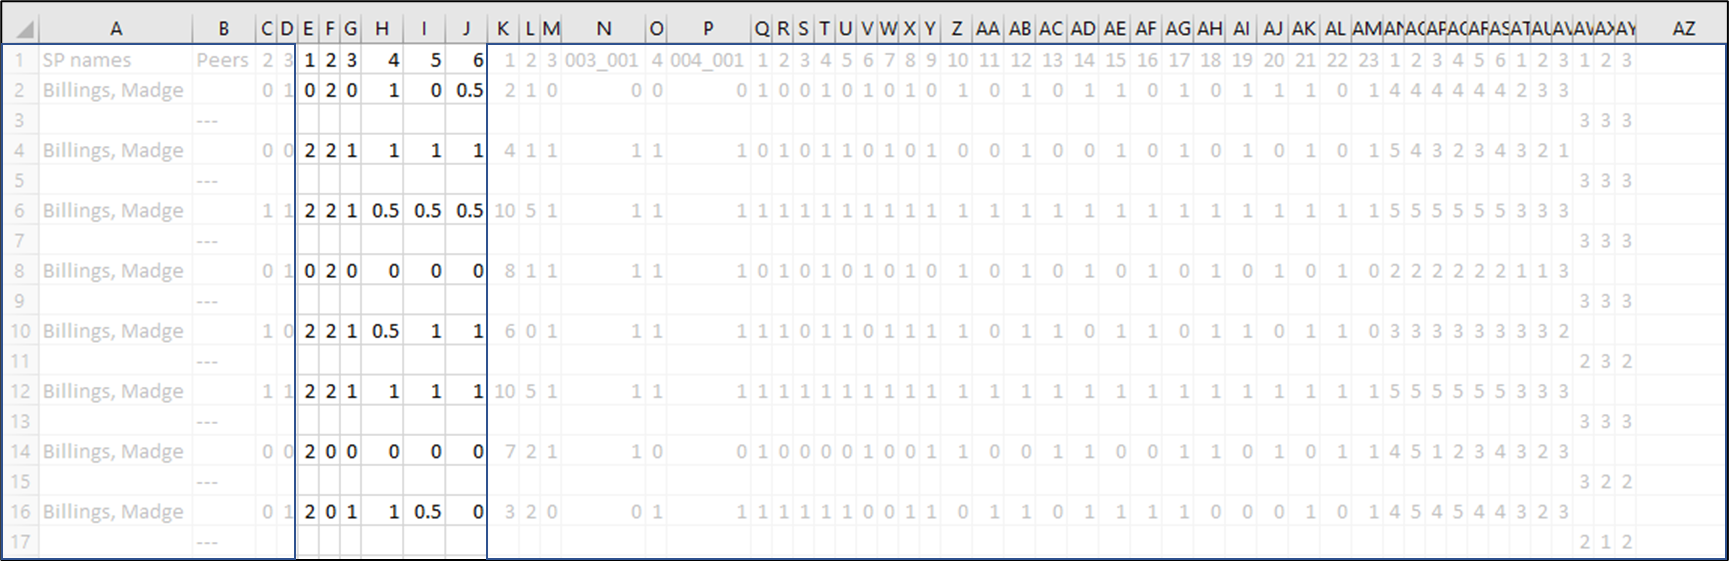
Task: Select column AZ header
Action: coord(1683,29)
